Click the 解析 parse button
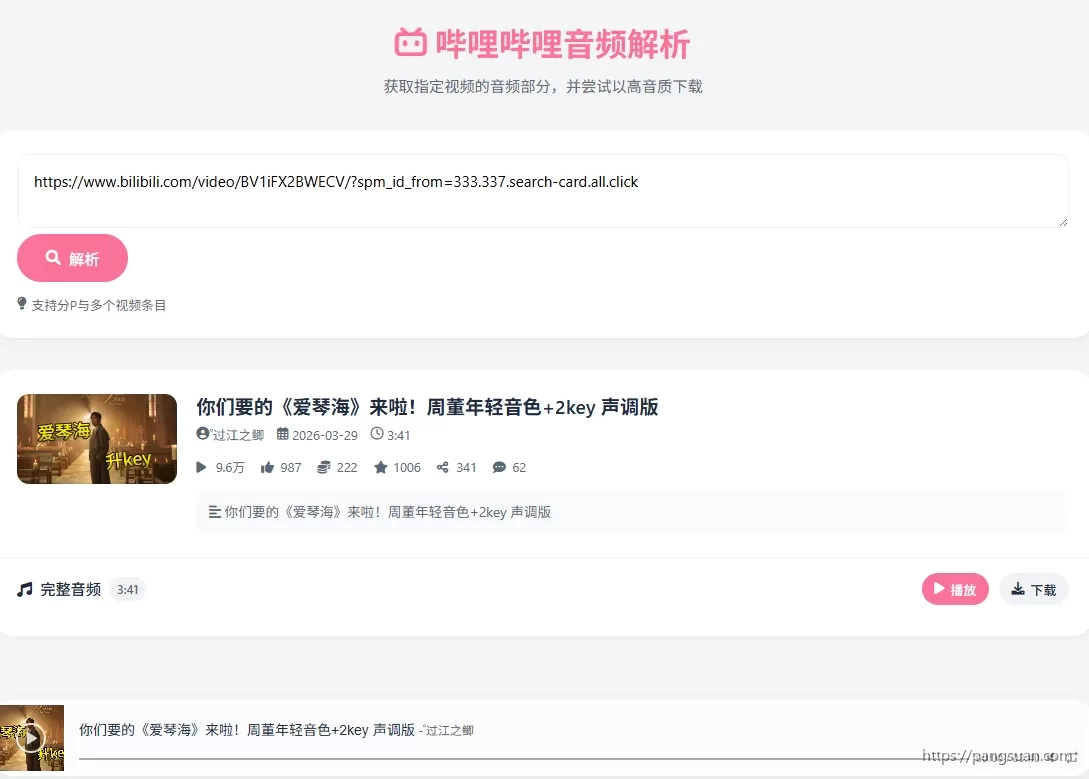Viewport: 1089px width, 779px height. (x=72, y=257)
